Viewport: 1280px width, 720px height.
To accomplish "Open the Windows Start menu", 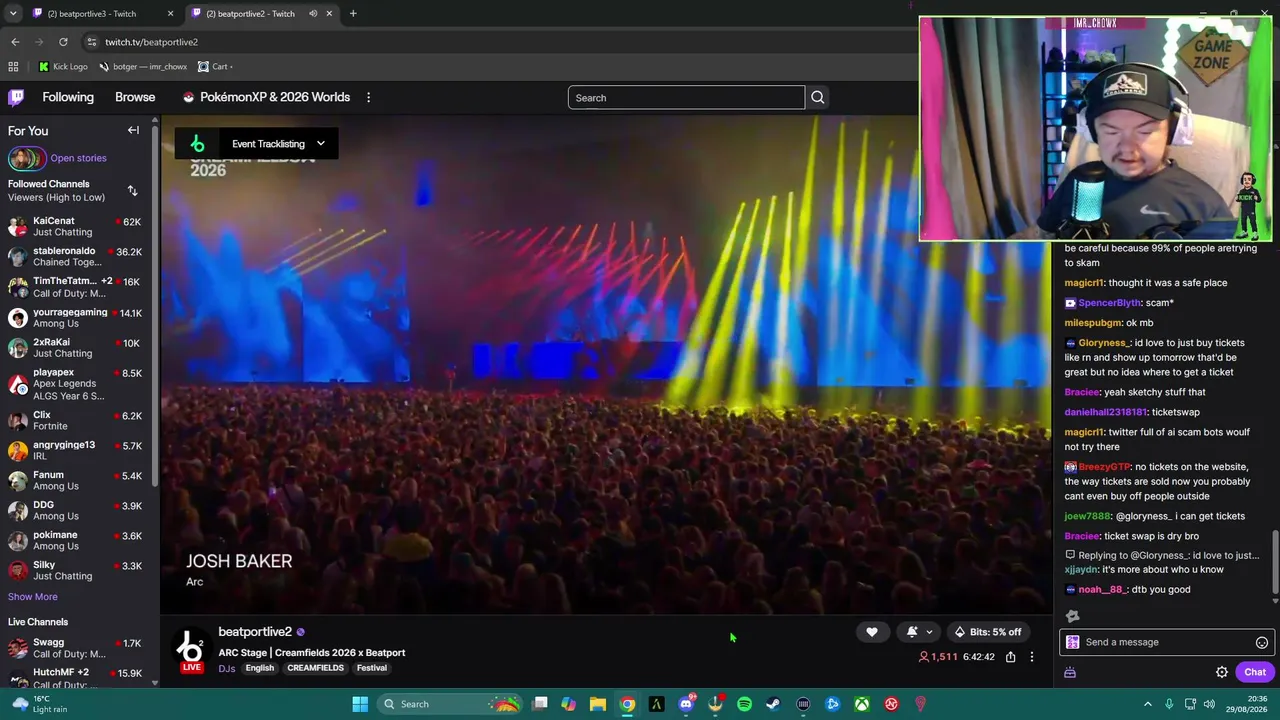I will point(360,704).
